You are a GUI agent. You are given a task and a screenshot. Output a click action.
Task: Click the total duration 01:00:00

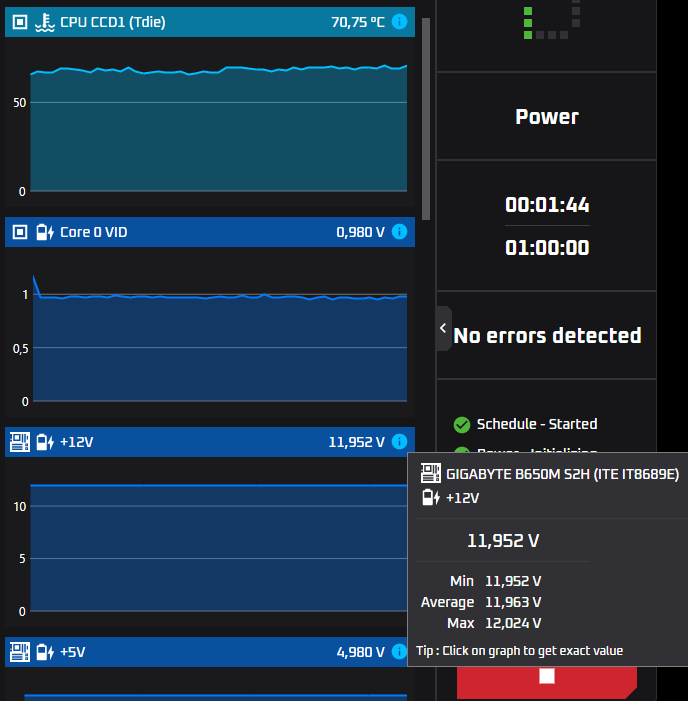coord(547,248)
